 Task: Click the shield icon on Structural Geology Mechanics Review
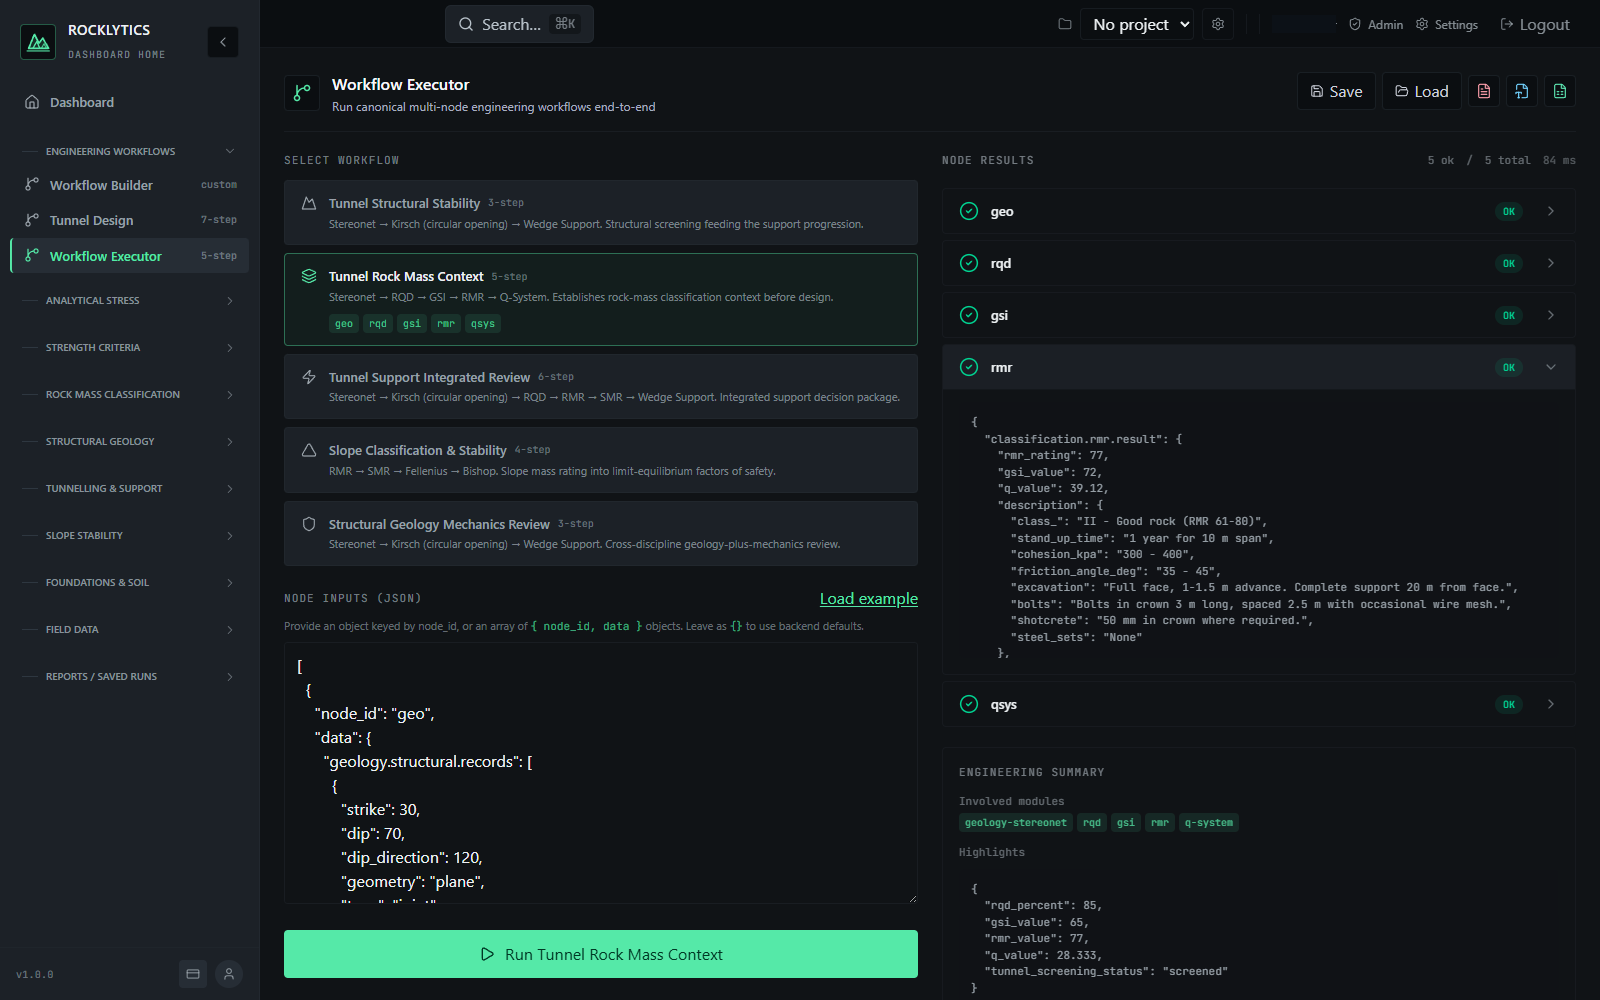(x=309, y=524)
